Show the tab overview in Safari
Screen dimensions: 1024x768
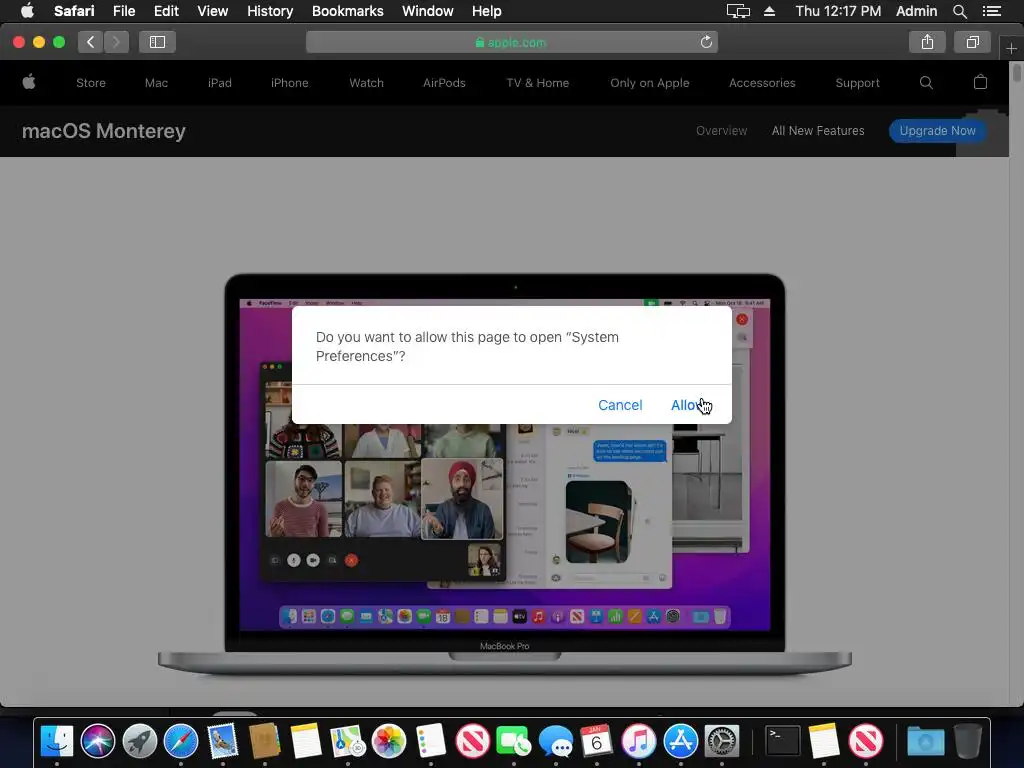[972, 42]
